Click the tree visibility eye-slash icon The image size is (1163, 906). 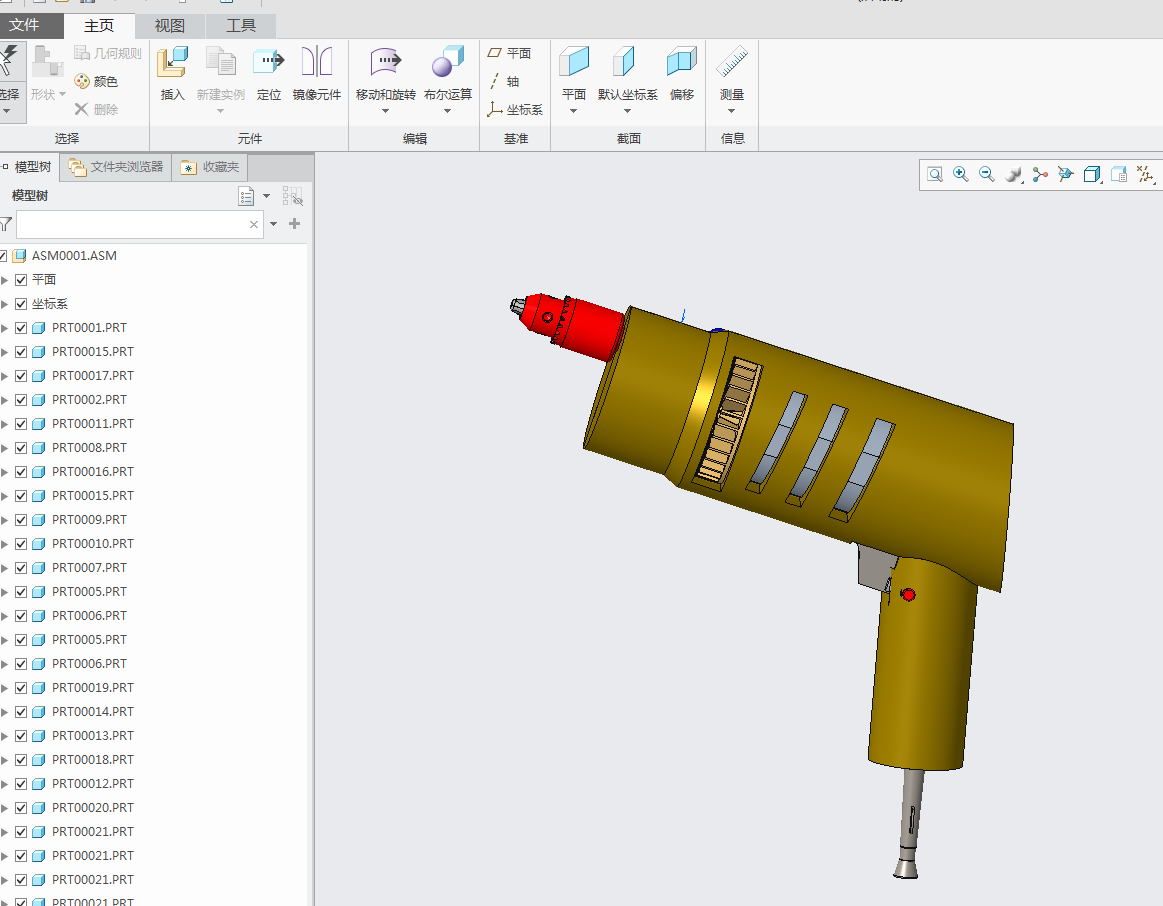(293, 196)
